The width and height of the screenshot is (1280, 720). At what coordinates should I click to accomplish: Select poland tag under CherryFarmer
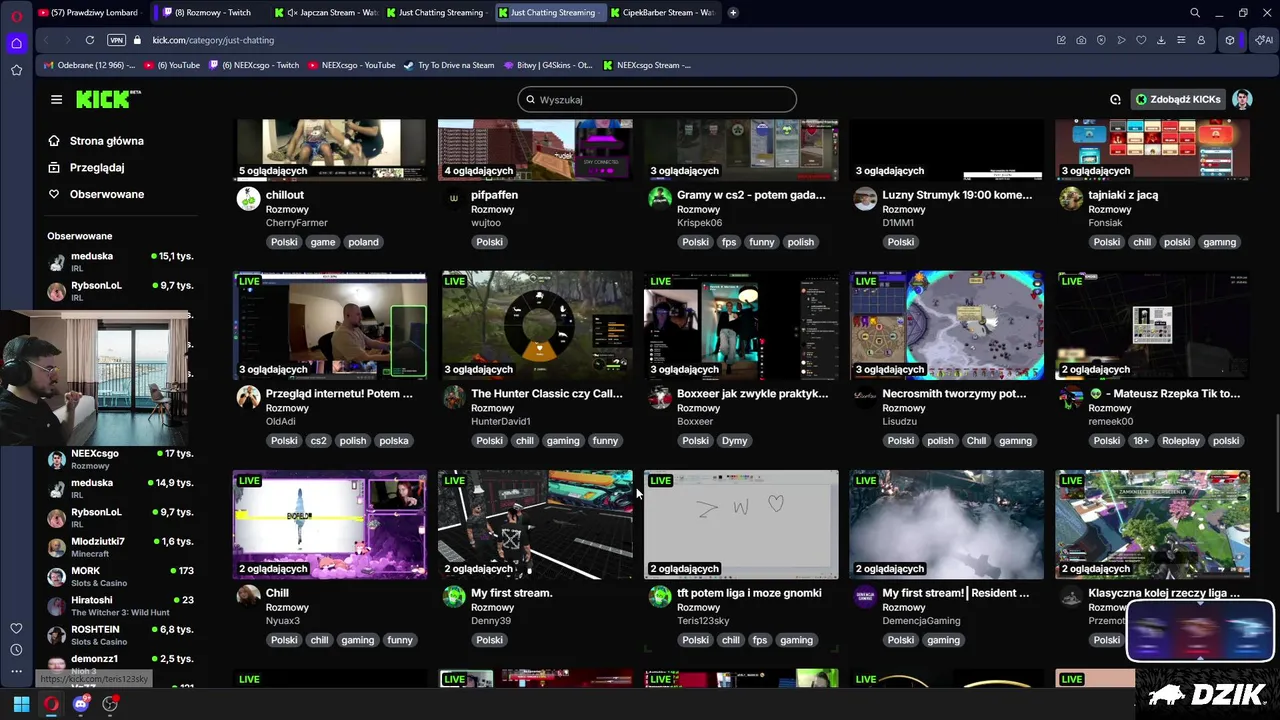(363, 242)
